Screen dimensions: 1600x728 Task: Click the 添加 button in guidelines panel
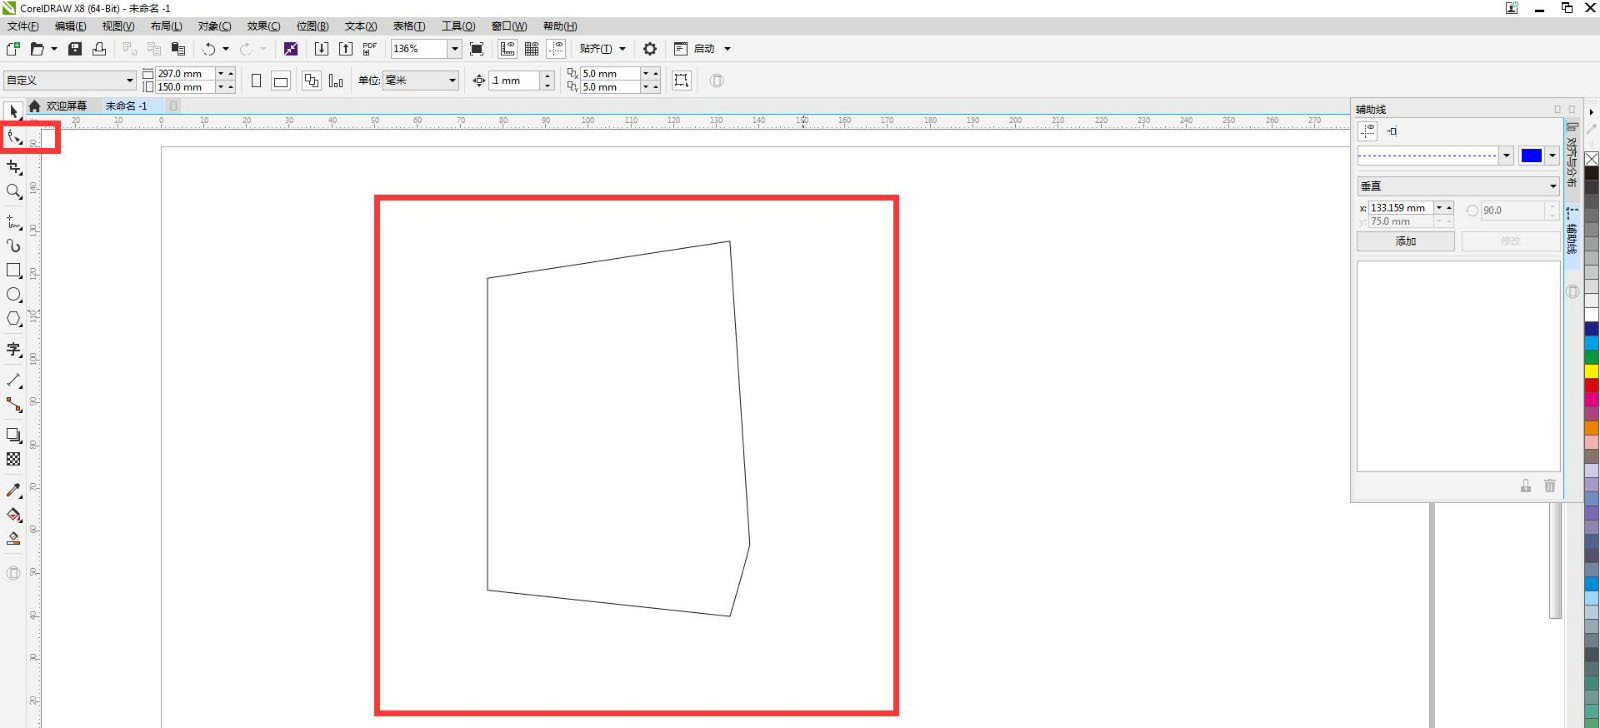(x=1405, y=241)
